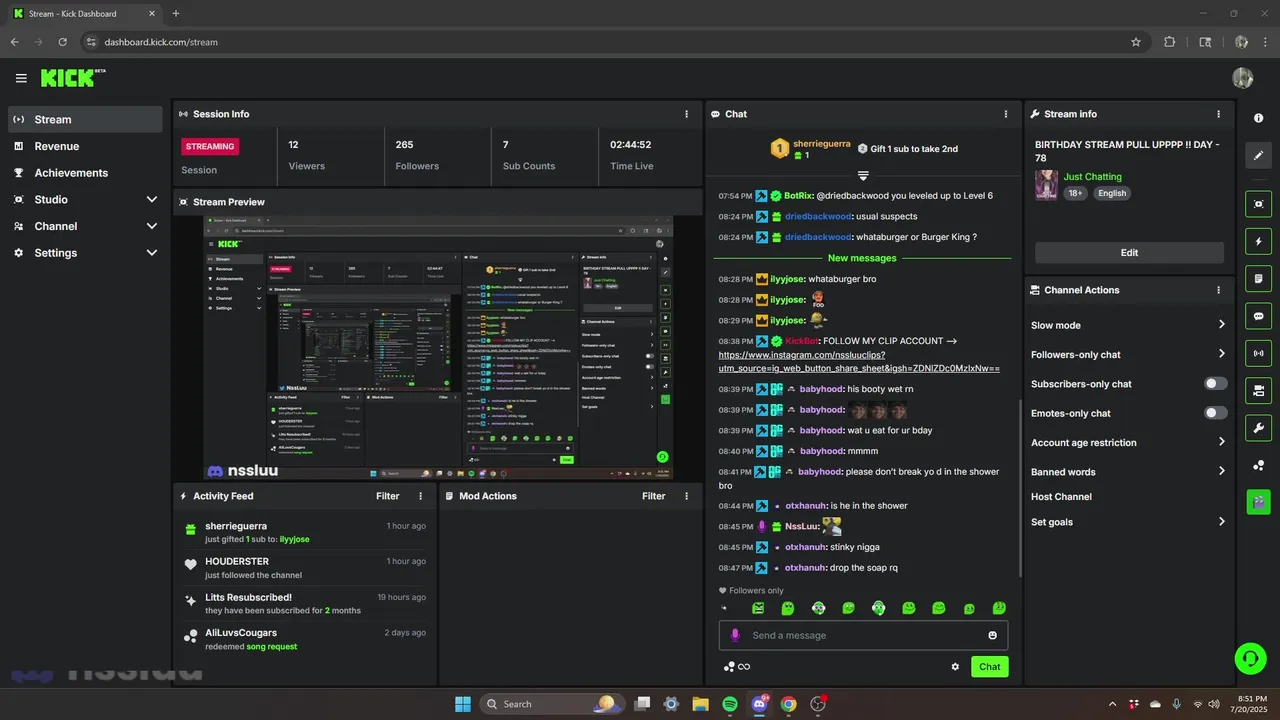Viewport: 1280px width, 720px height.
Task: Go to Stream in the sidebar
Action: [85, 119]
